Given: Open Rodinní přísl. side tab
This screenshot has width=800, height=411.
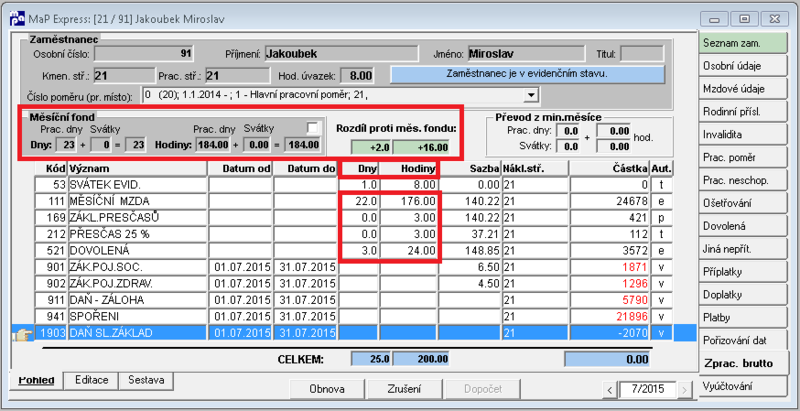Looking at the screenshot, I should tap(743, 112).
